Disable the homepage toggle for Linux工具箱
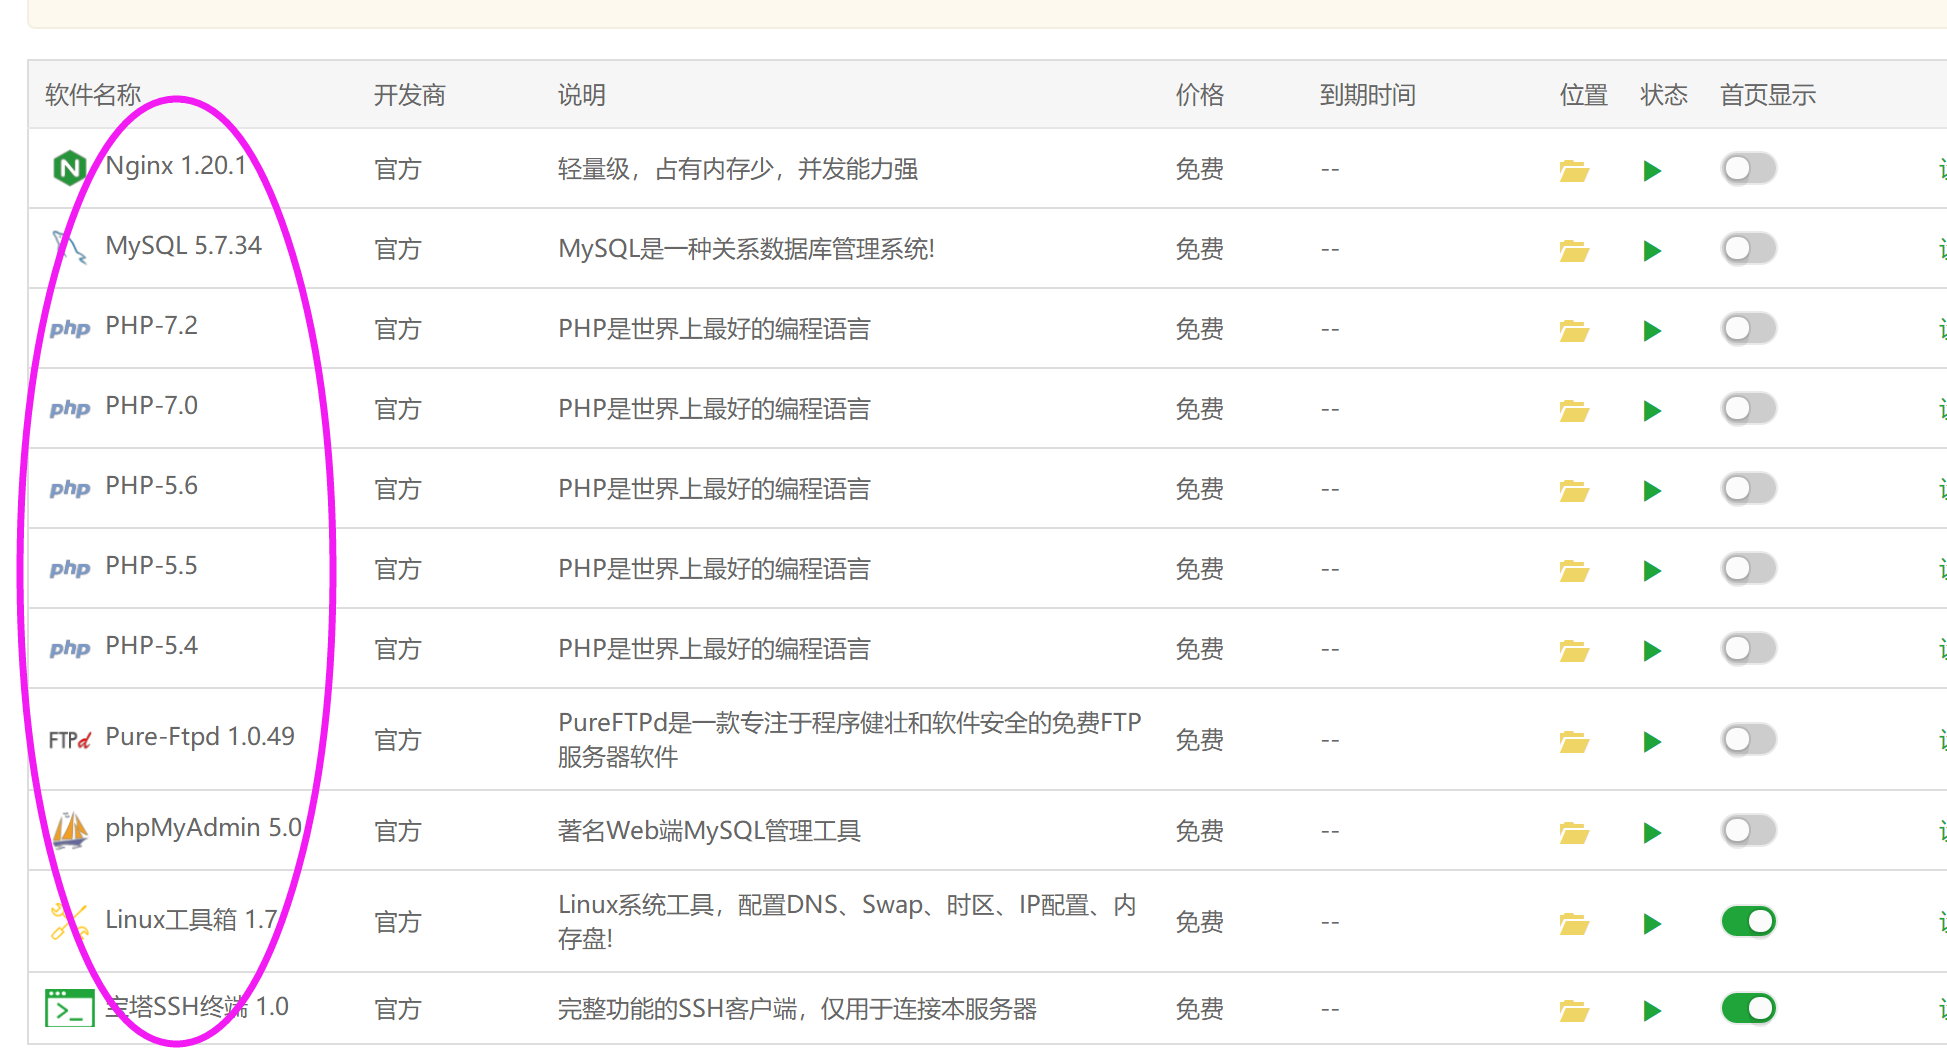The width and height of the screenshot is (1947, 1054). [x=1747, y=921]
